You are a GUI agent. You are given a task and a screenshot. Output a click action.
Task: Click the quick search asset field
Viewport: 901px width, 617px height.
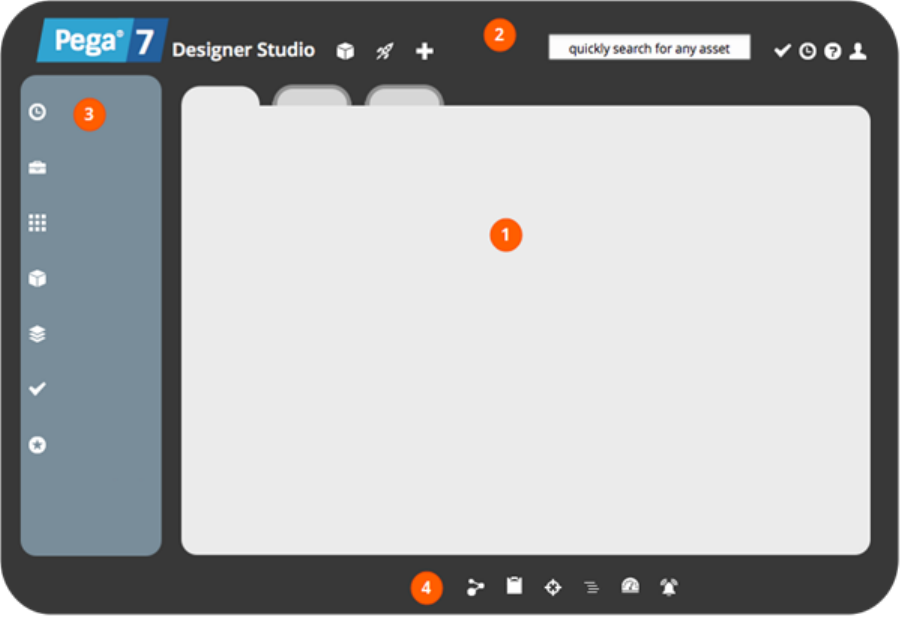pyautogui.click(x=649, y=47)
